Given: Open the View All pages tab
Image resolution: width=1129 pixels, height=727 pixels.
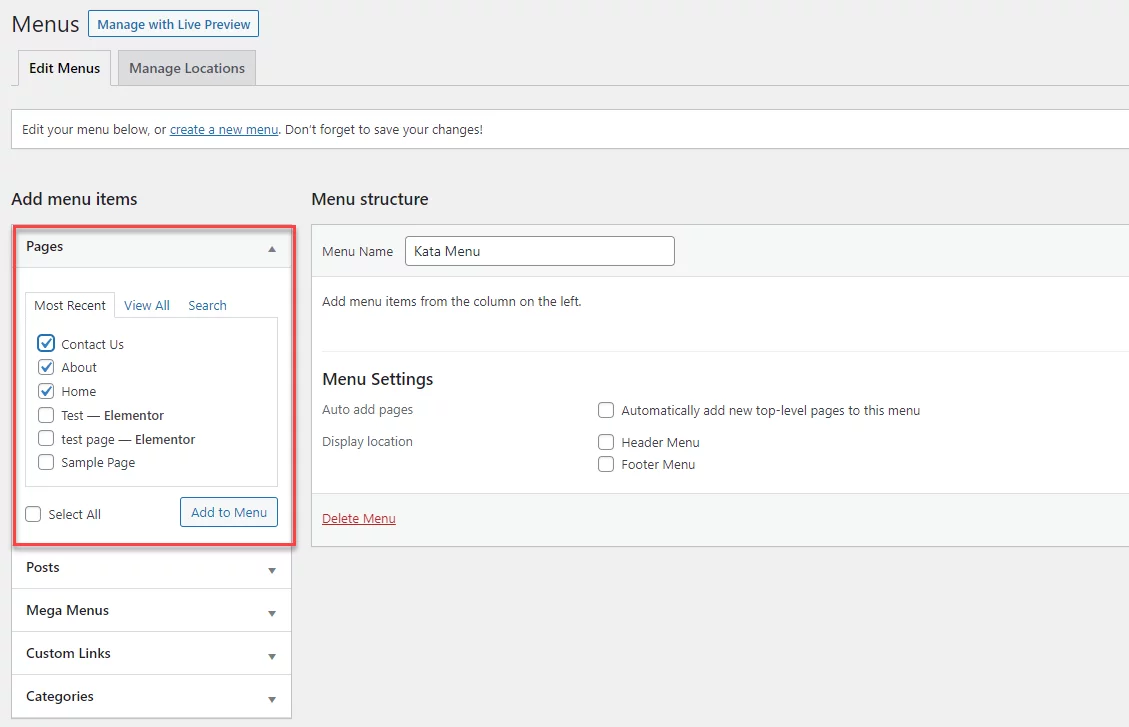Looking at the screenshot, I should point(147,305).
